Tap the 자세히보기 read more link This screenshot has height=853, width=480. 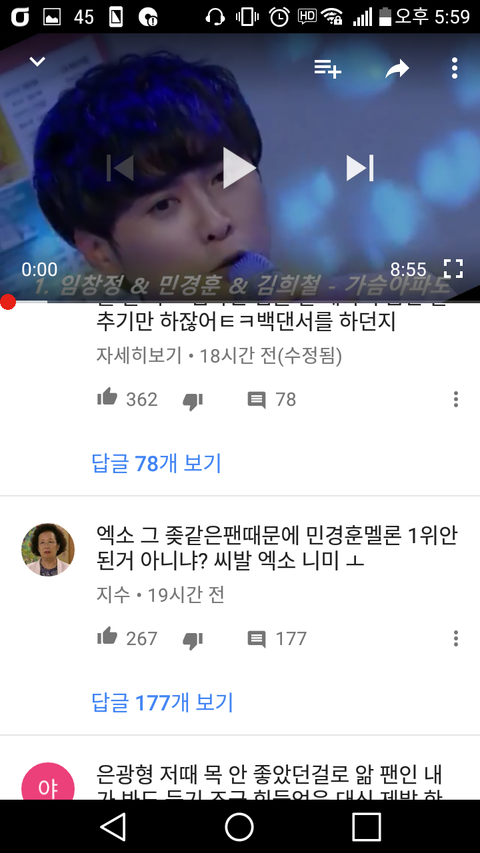pos(139,356)
